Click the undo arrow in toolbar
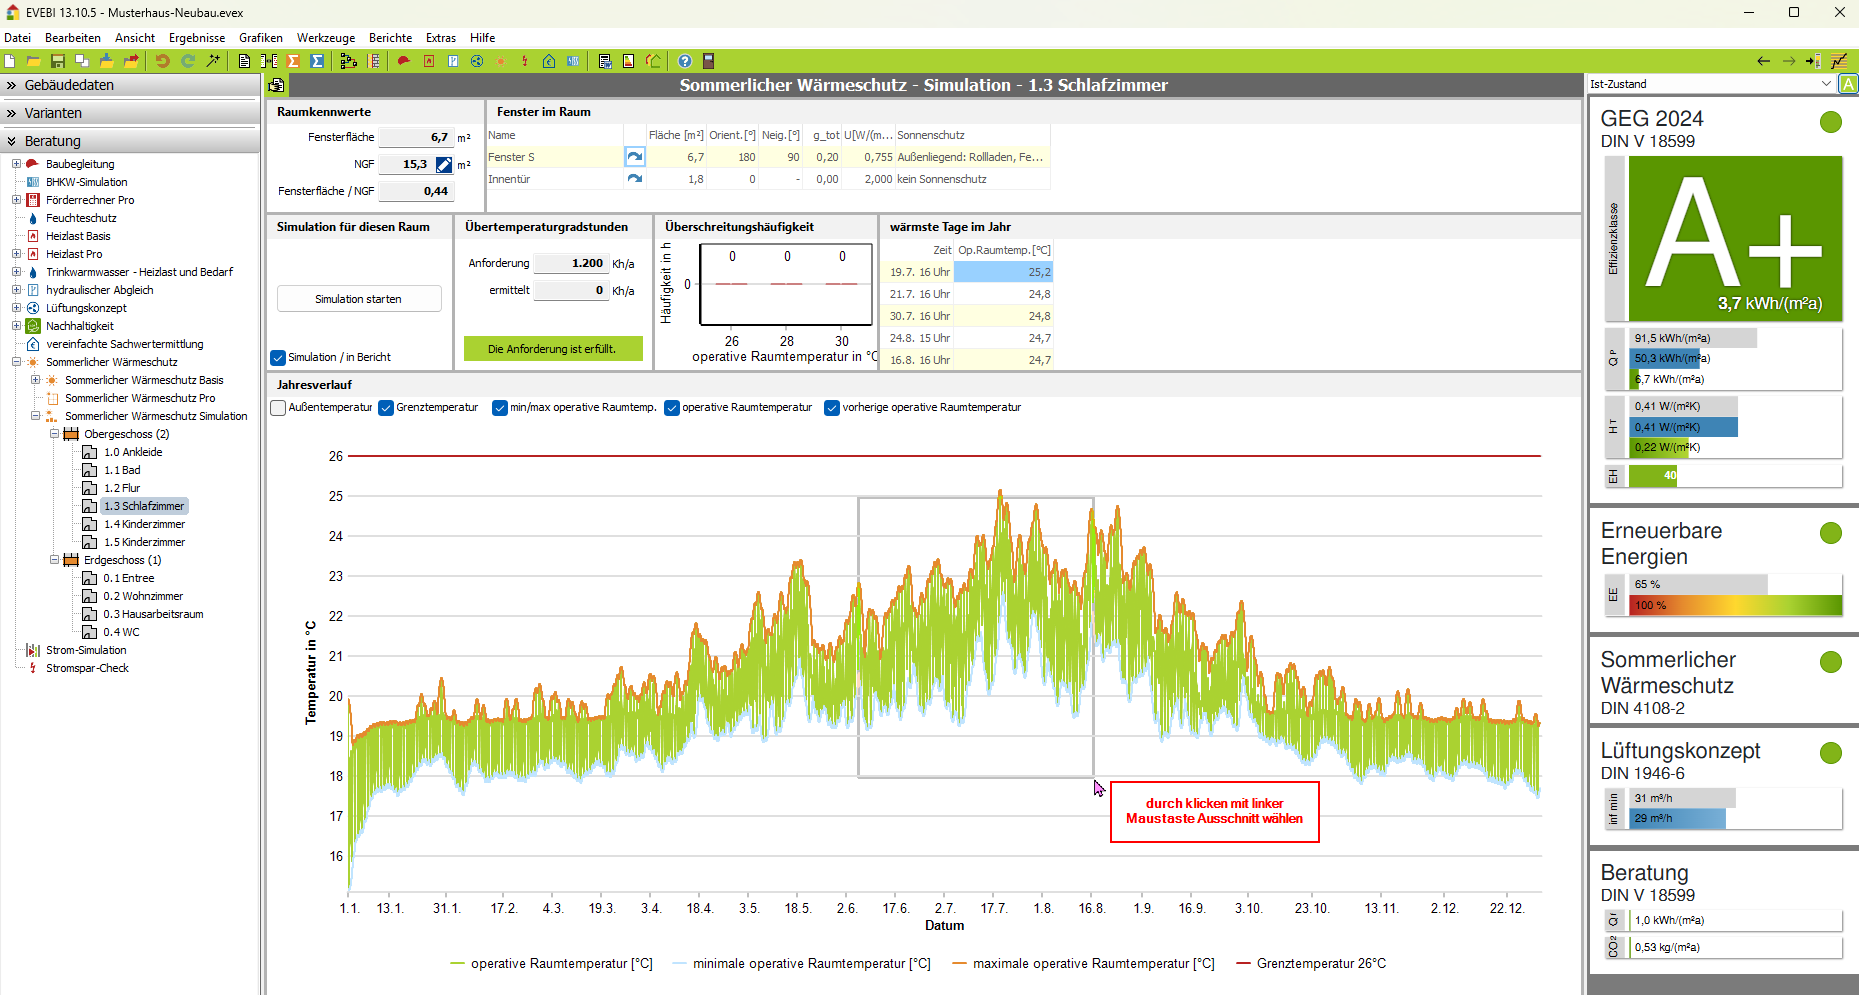Viewport: 1859px width, 995px height. [x=162, y=61]
